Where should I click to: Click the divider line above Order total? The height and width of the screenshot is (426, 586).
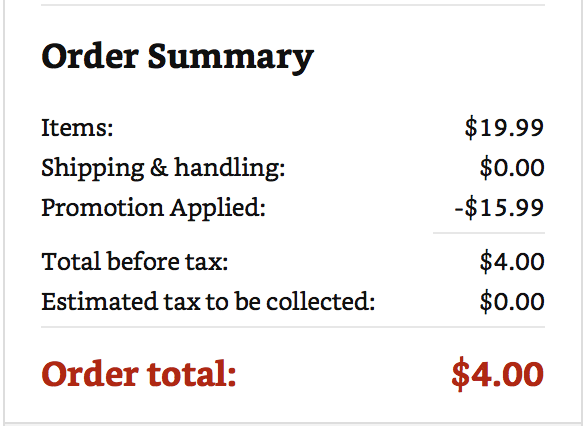click(293, 327)
